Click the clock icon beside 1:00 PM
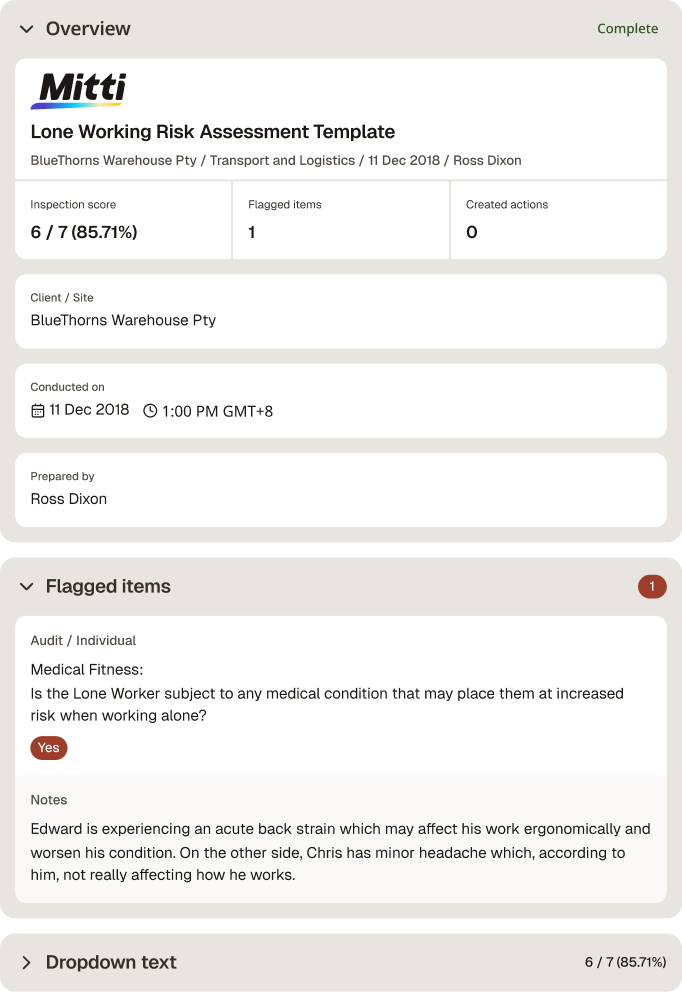Screen dimensions: 682x992 coord(150,411)
